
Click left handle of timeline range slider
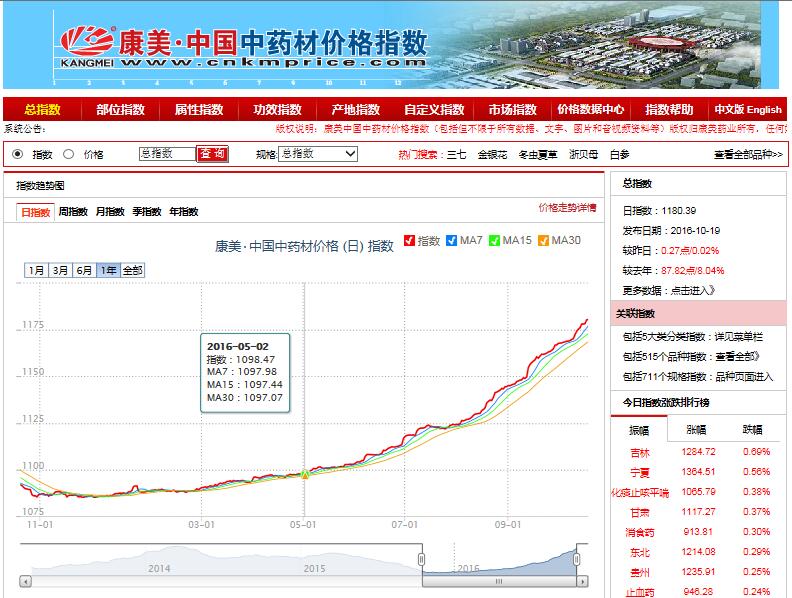pyautogui.click(x=422, y=558)
